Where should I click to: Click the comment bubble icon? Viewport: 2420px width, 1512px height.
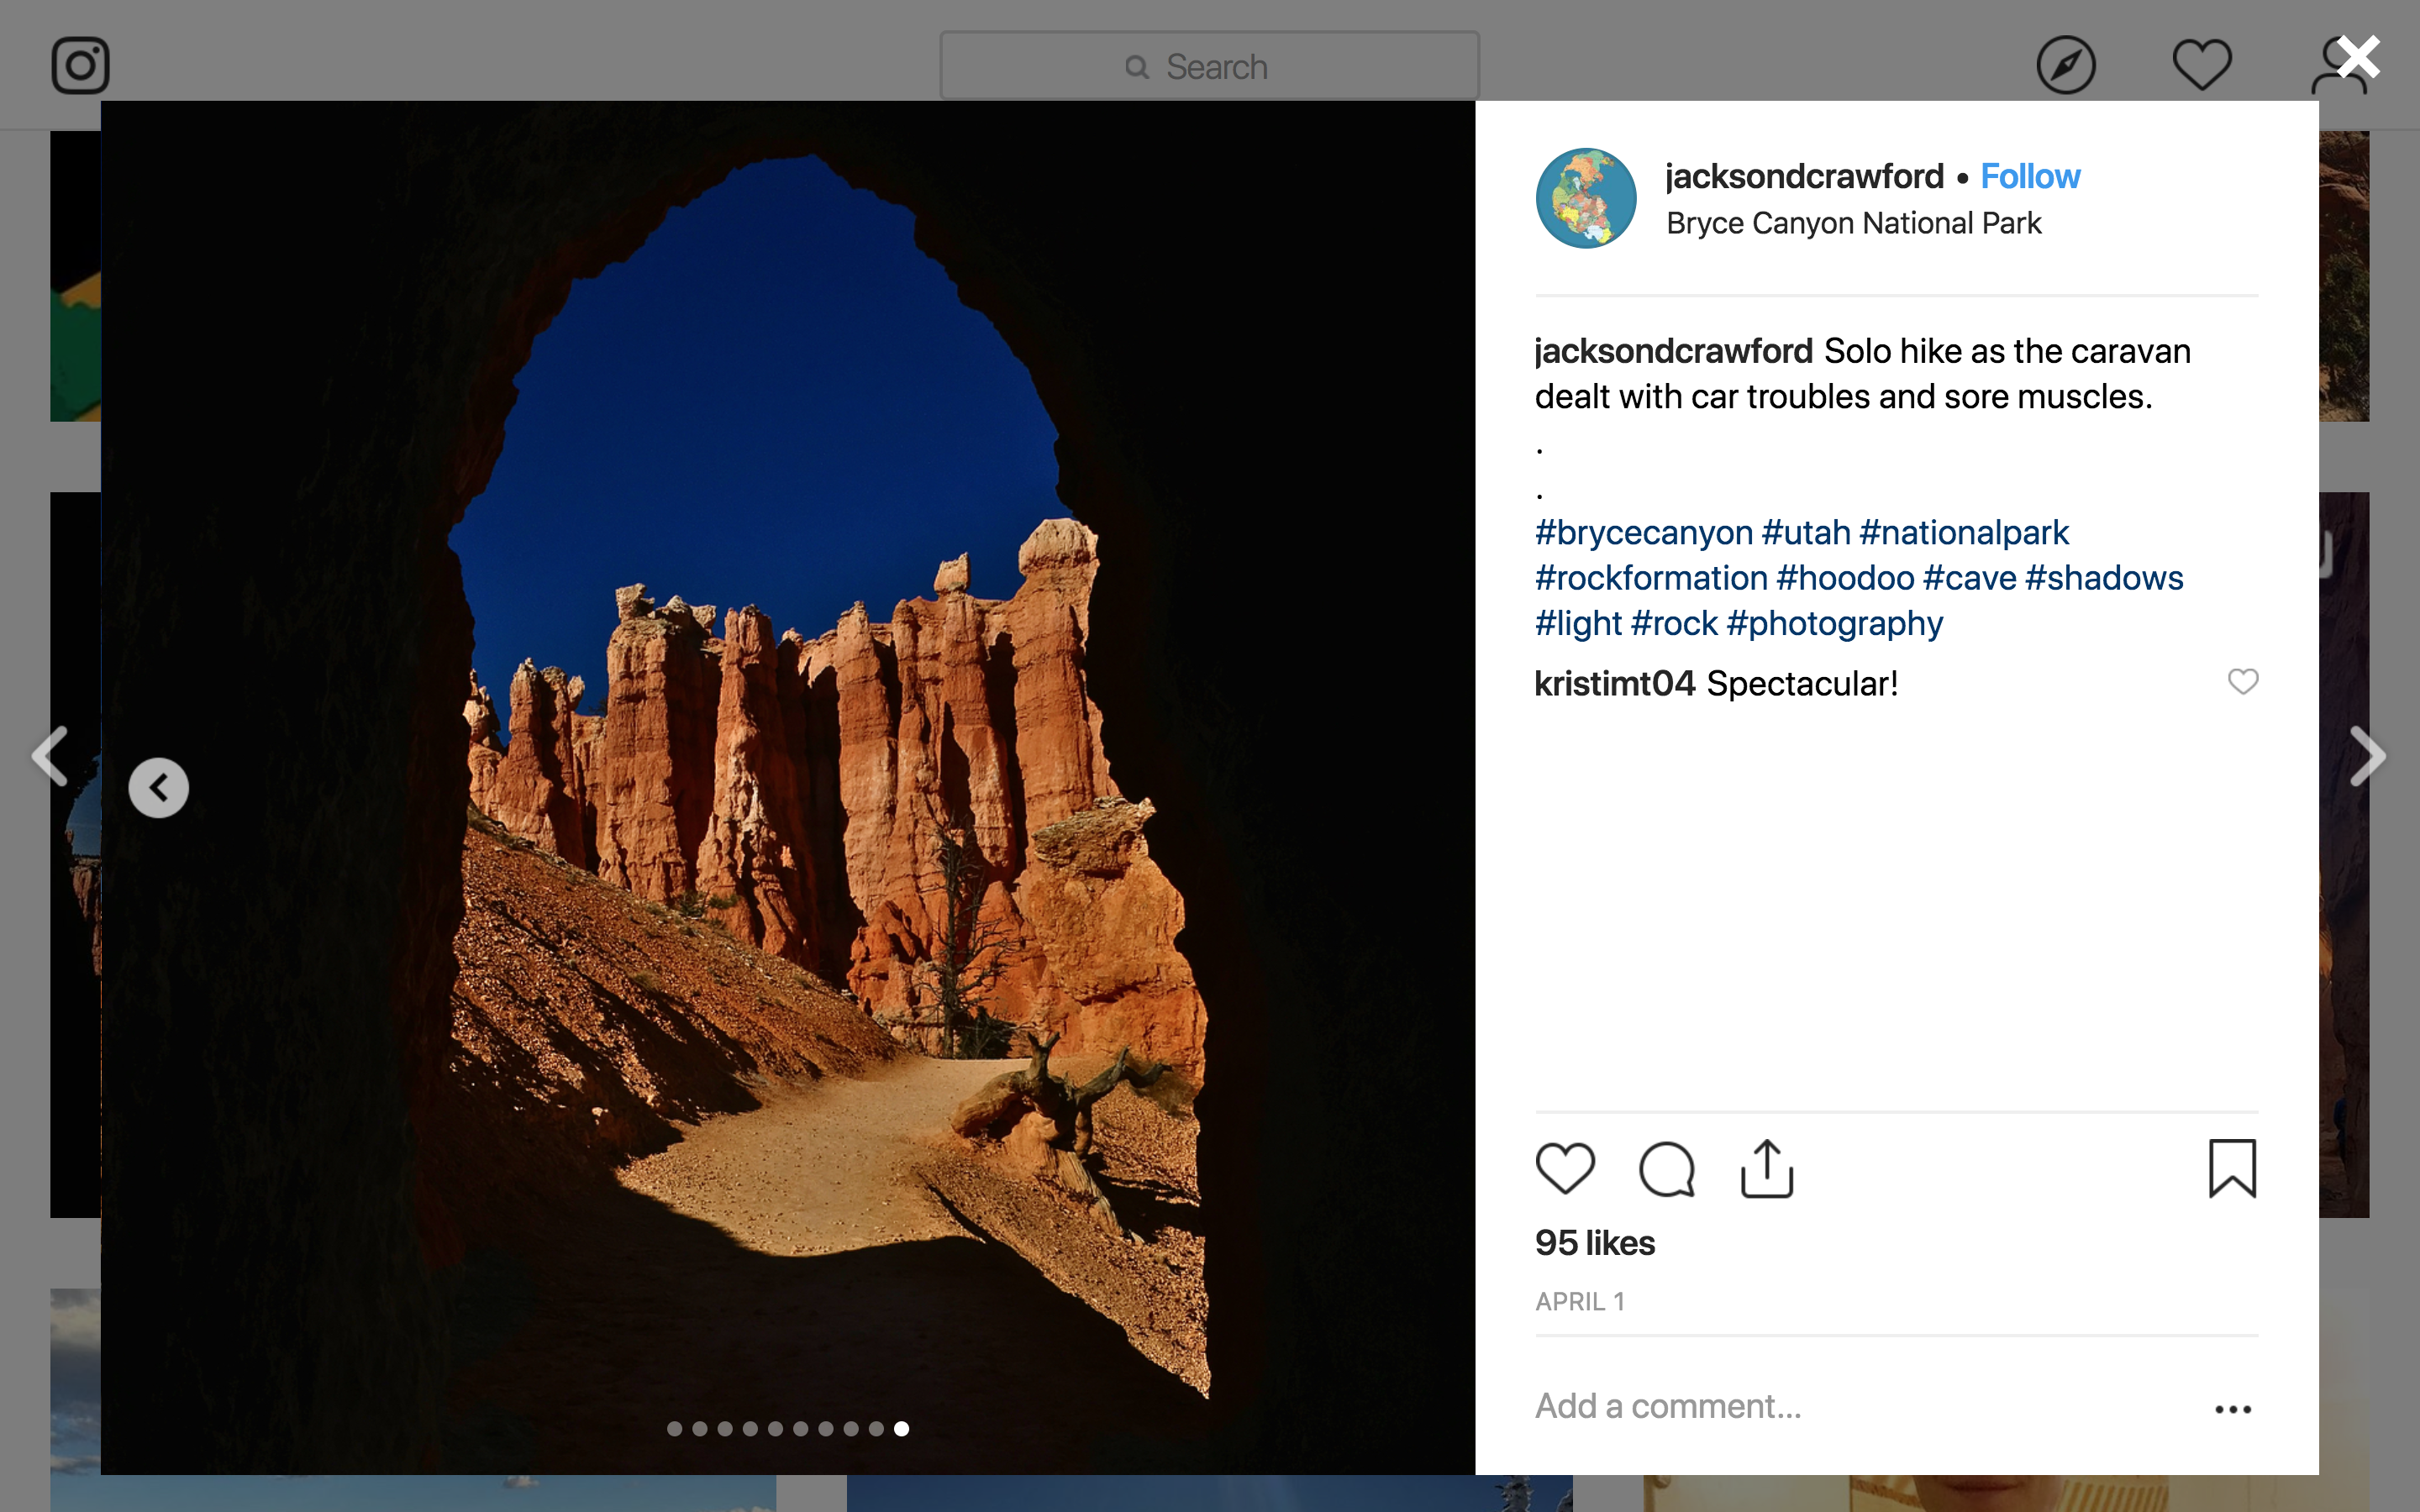pyautogui.click(x=1667, y=1168)
